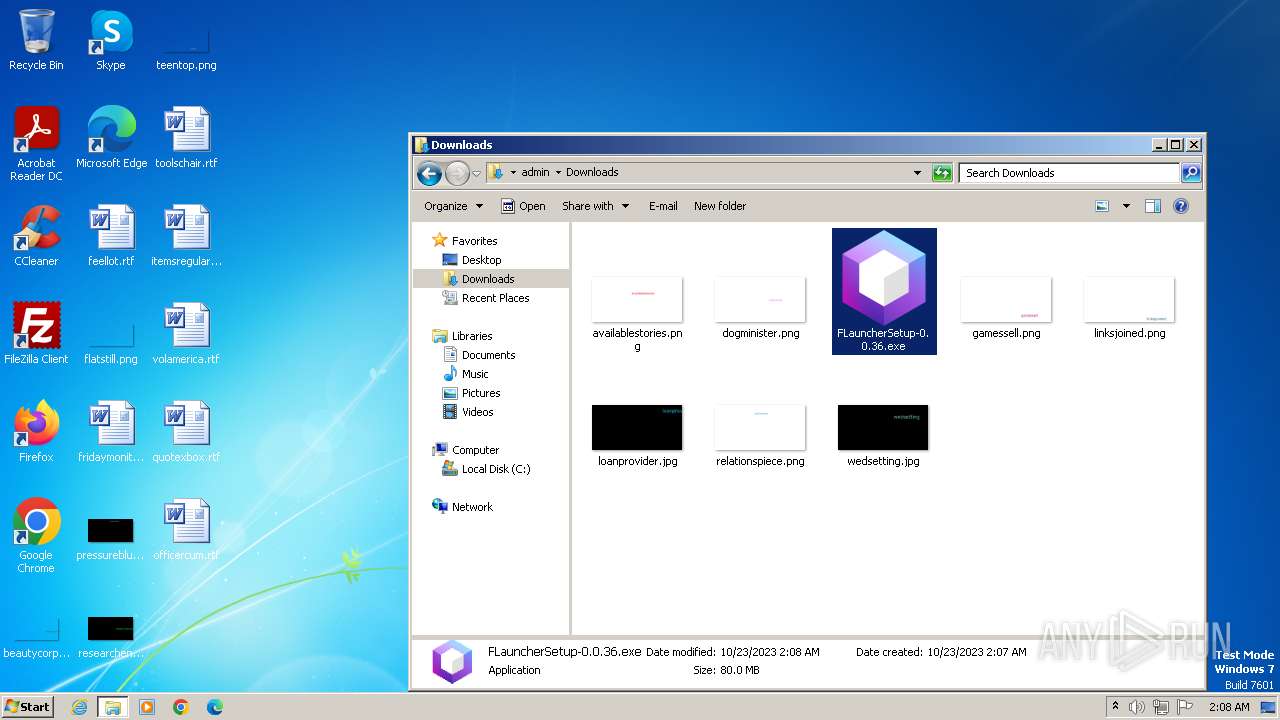Launch Skype from the desktop
Image resolution: width=1280 pixels, height=720 pixels.
tap(110, 40)
